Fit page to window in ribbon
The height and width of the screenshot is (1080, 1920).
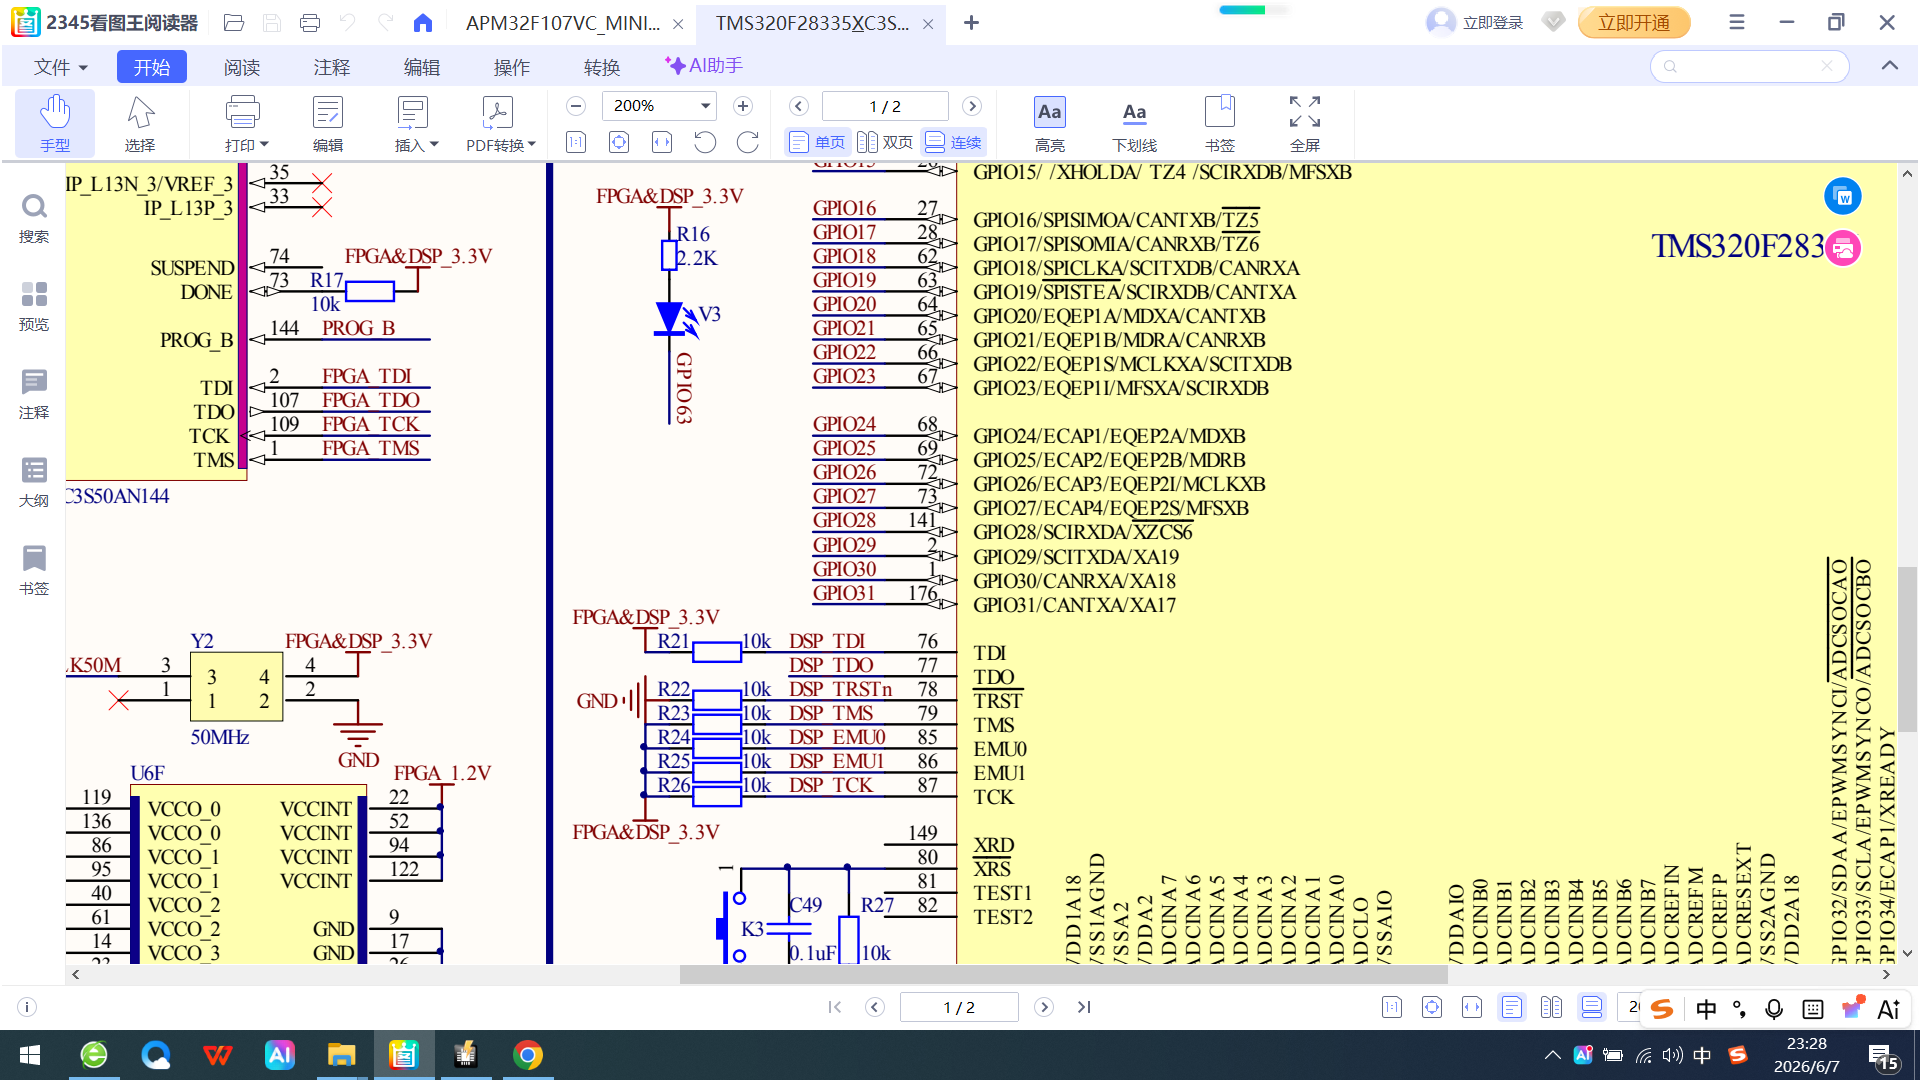(x=619, y=142)
